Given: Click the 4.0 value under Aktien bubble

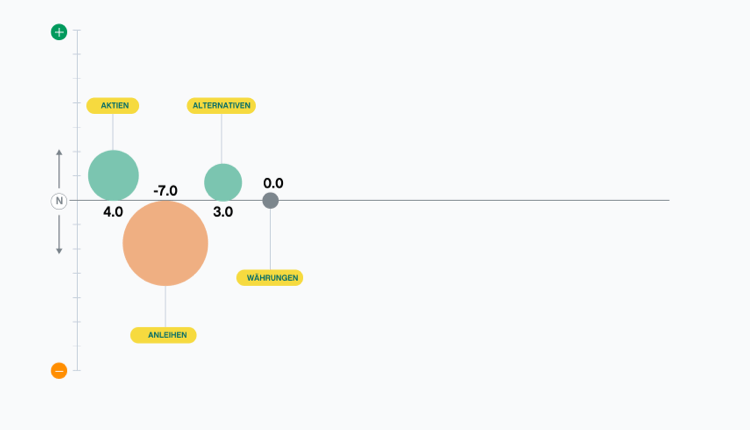Looking at the screenshot, I should pyautogui.click(x=113, y=212).
